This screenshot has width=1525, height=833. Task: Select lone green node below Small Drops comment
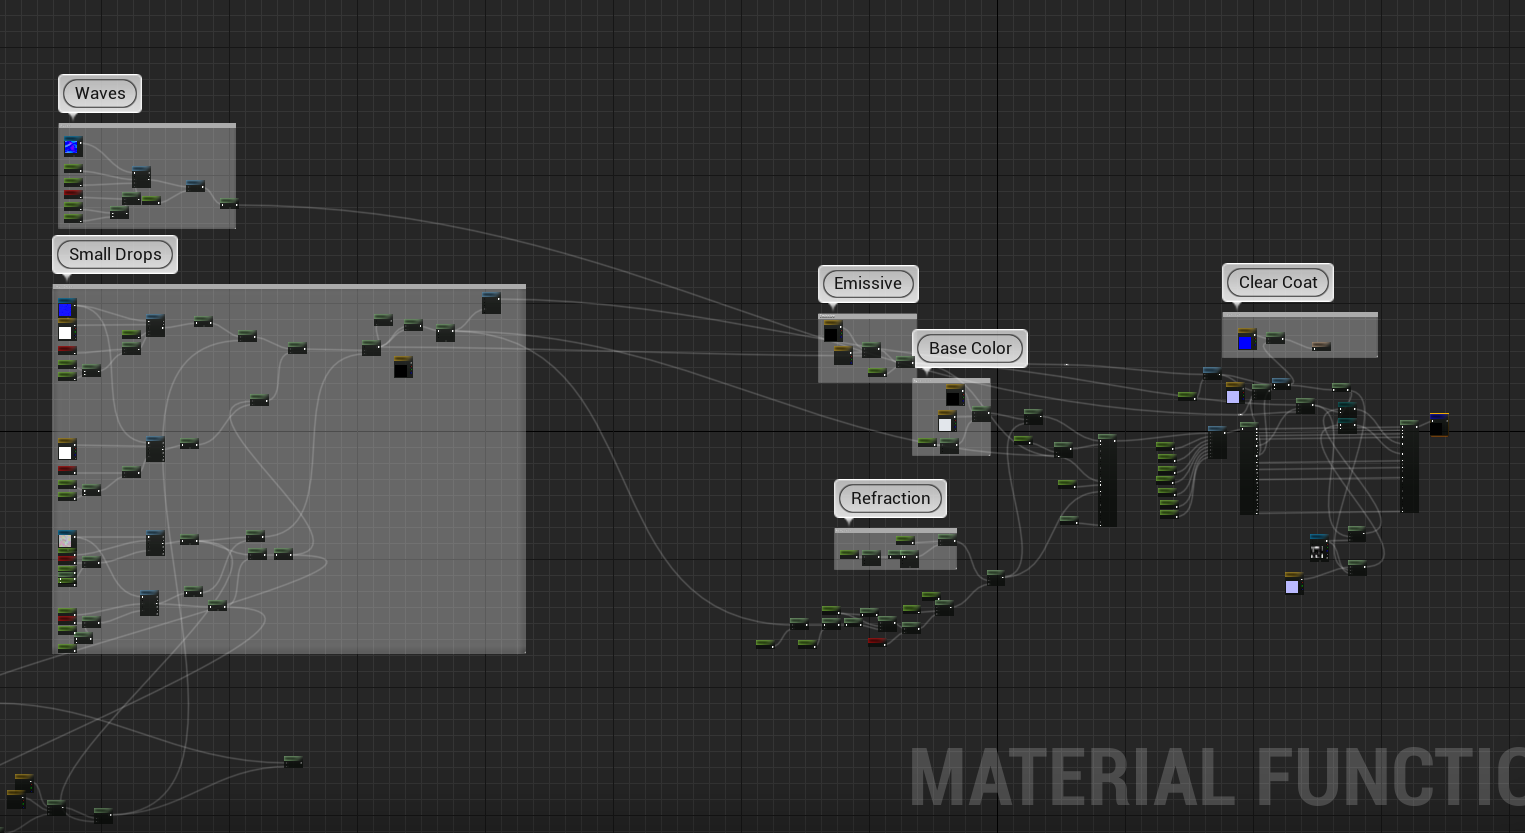pos(293,762)
